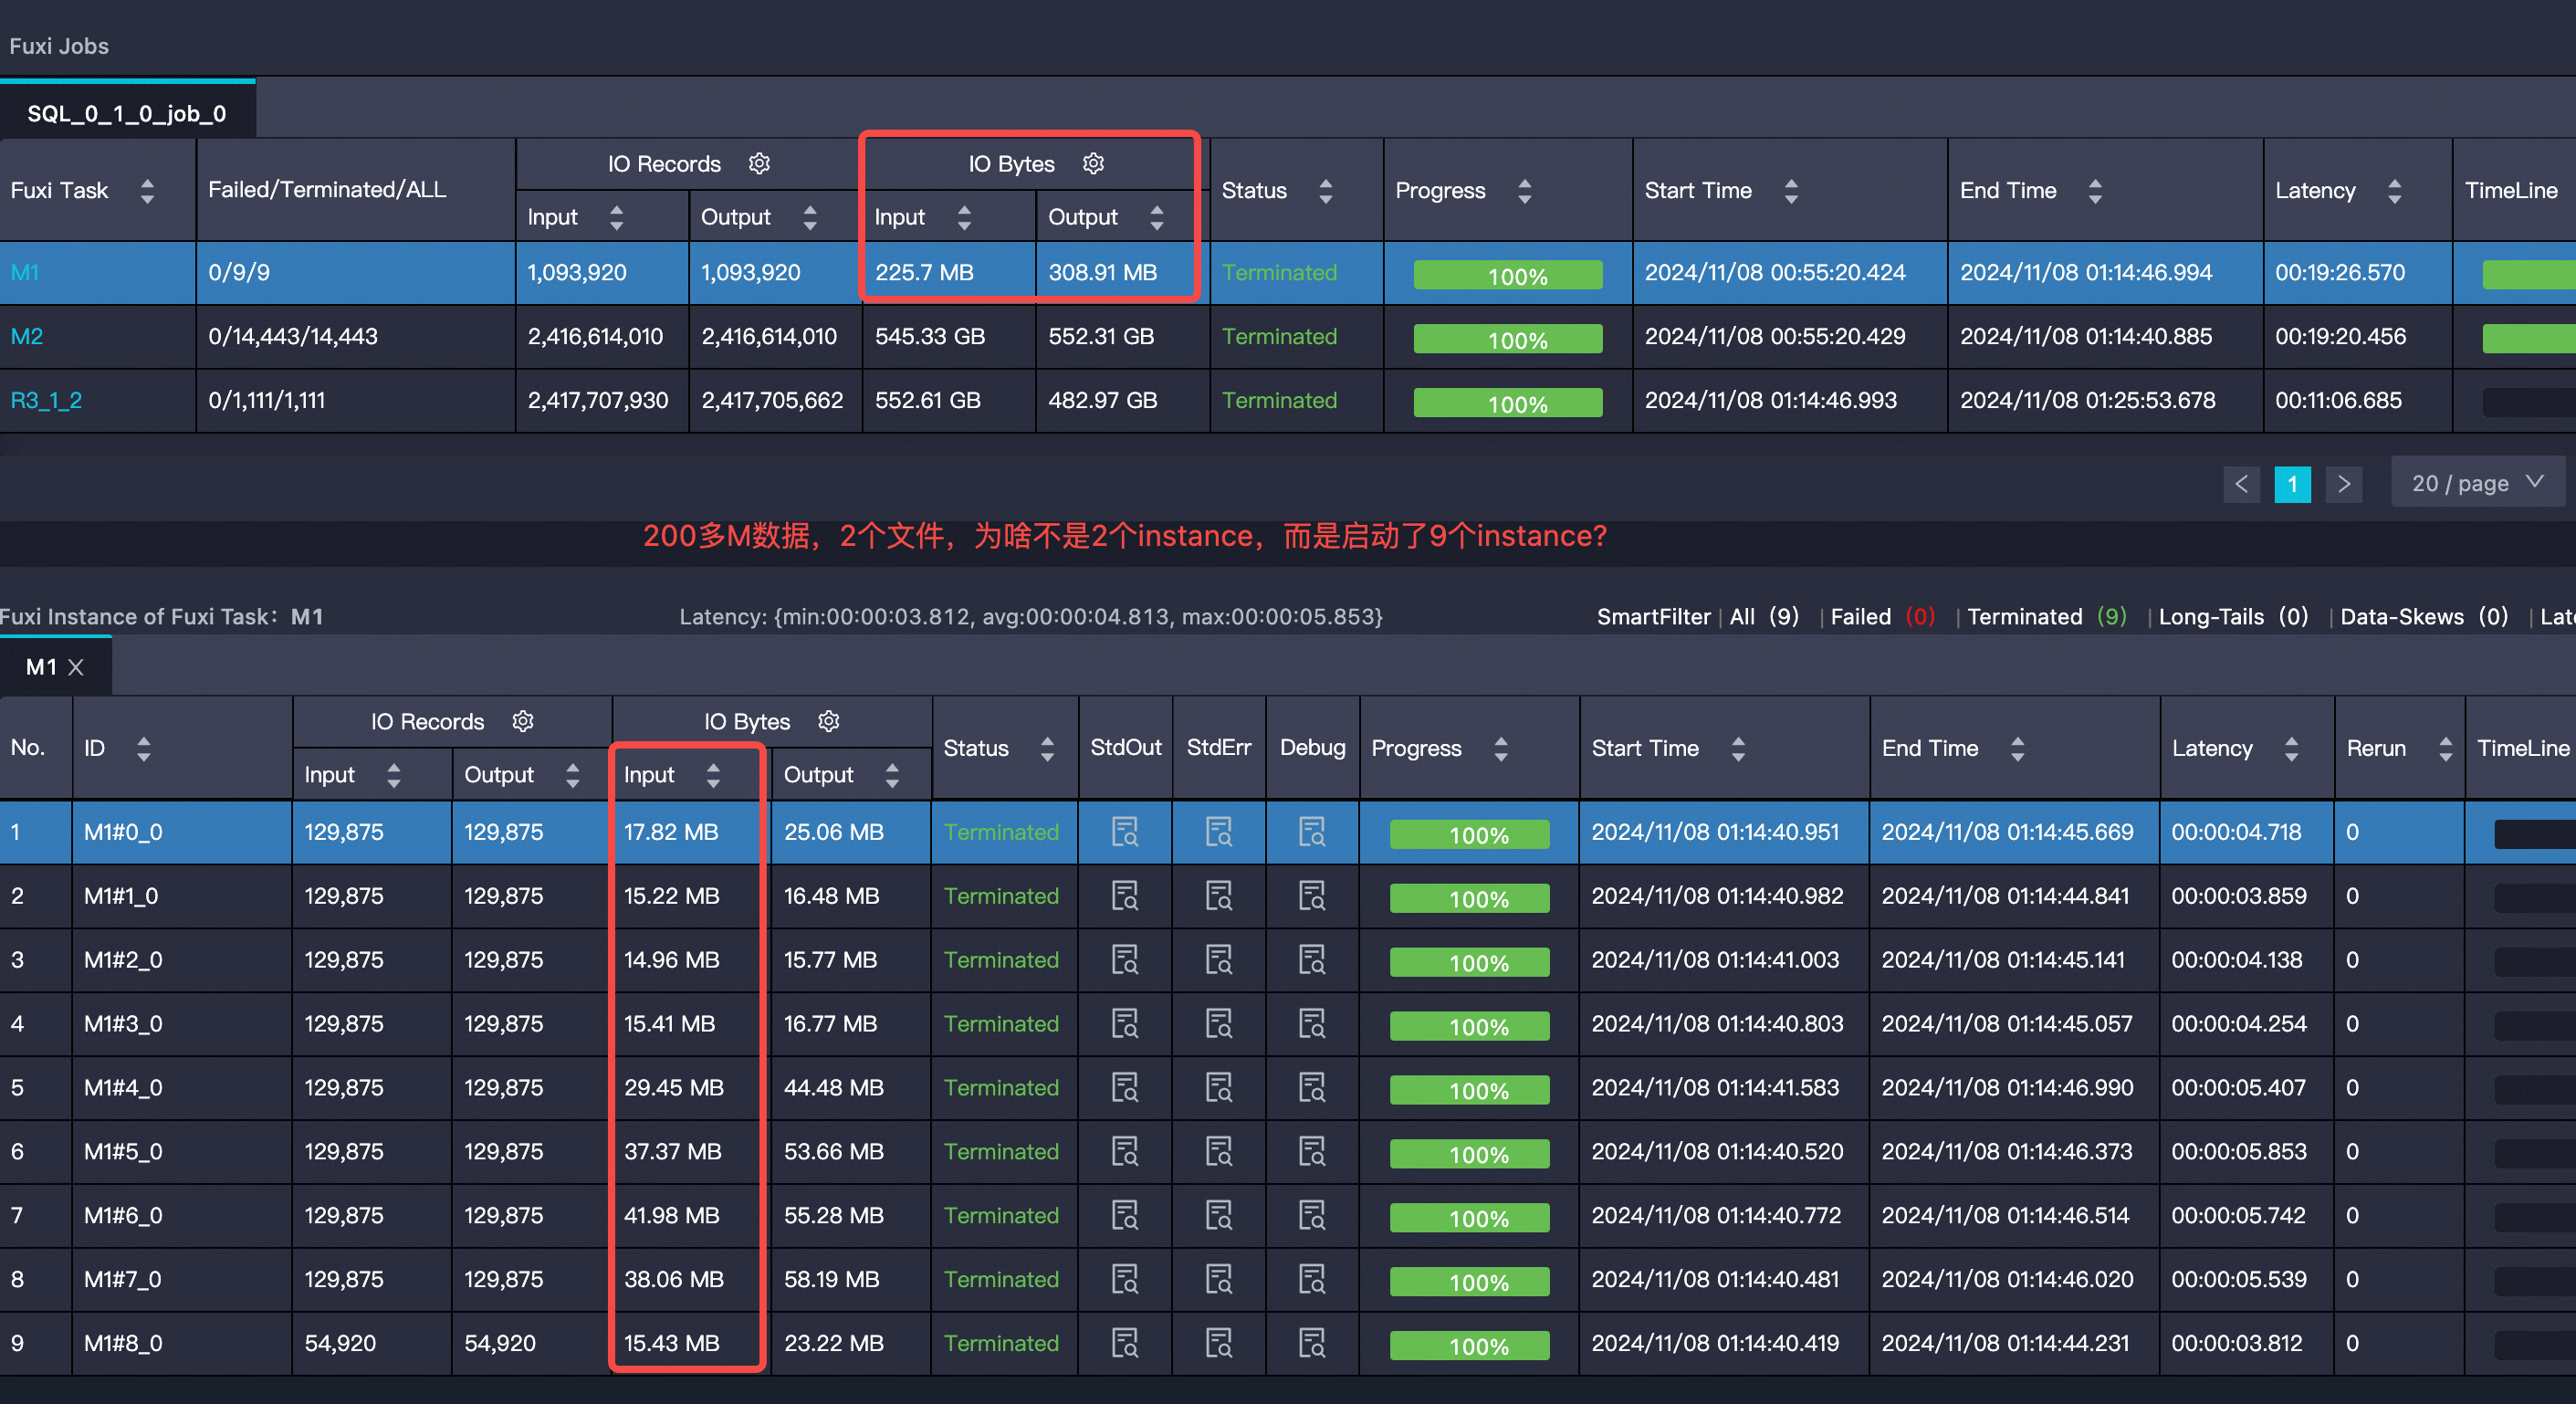
Task: Click M1 task 100% progress bar
Action: 1508,274
